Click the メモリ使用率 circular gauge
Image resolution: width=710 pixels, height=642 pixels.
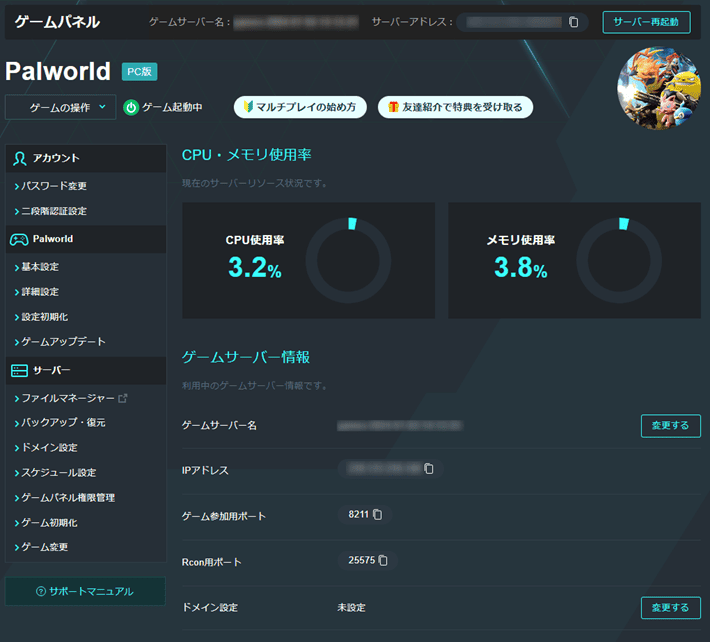(619, 260)
